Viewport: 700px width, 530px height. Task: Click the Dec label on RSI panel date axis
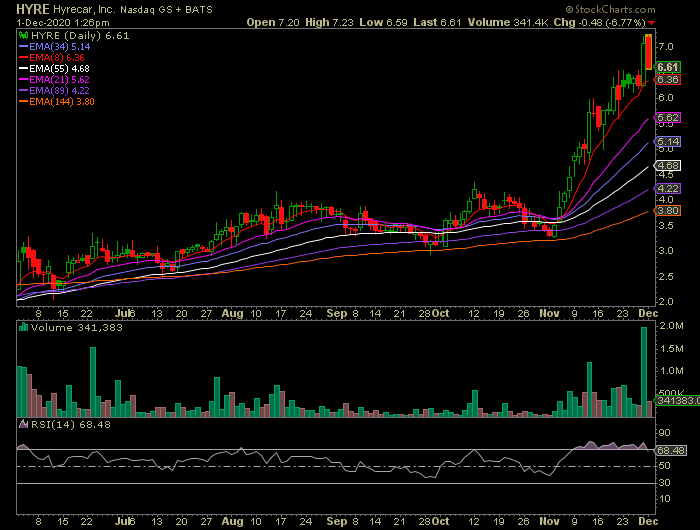pyautogui.click(x=648, y=521)
